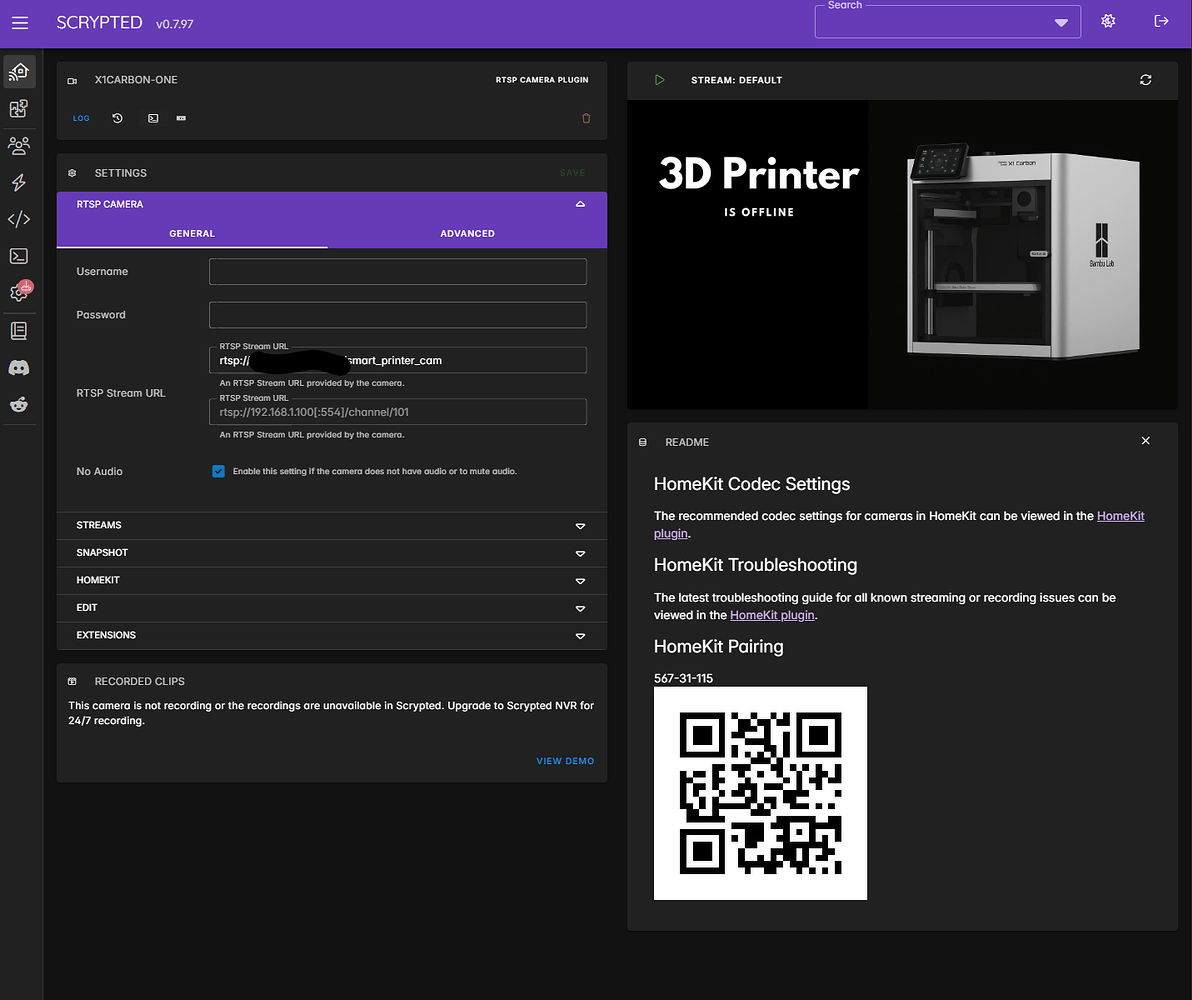1192x1000 pixels.
Task: Open the Reddit community icon
Action: [18, 404]
